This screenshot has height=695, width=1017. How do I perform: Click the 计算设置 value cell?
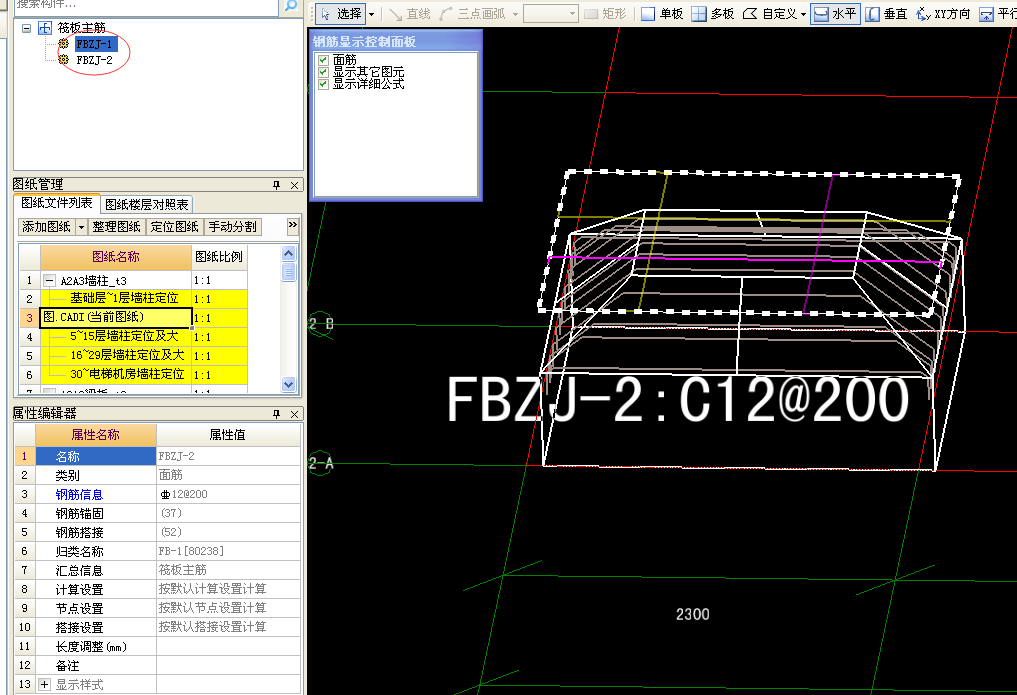(228, 589)
